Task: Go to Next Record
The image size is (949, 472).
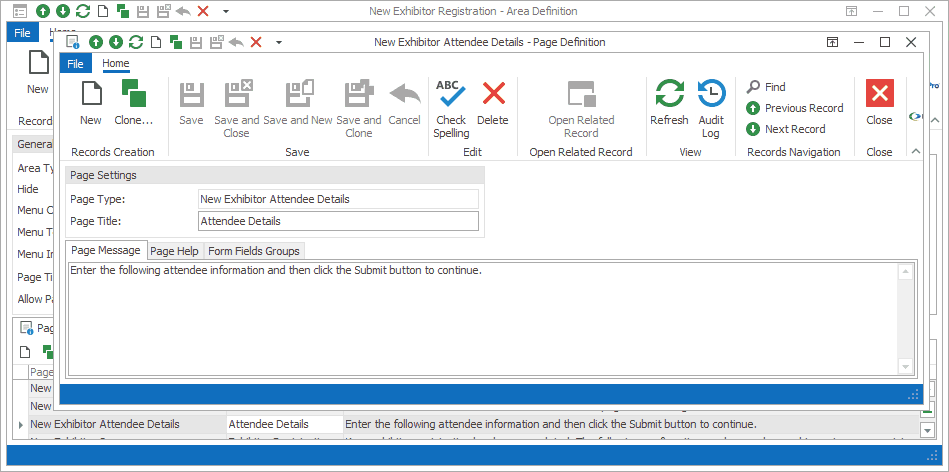Action: click(786, 129)
